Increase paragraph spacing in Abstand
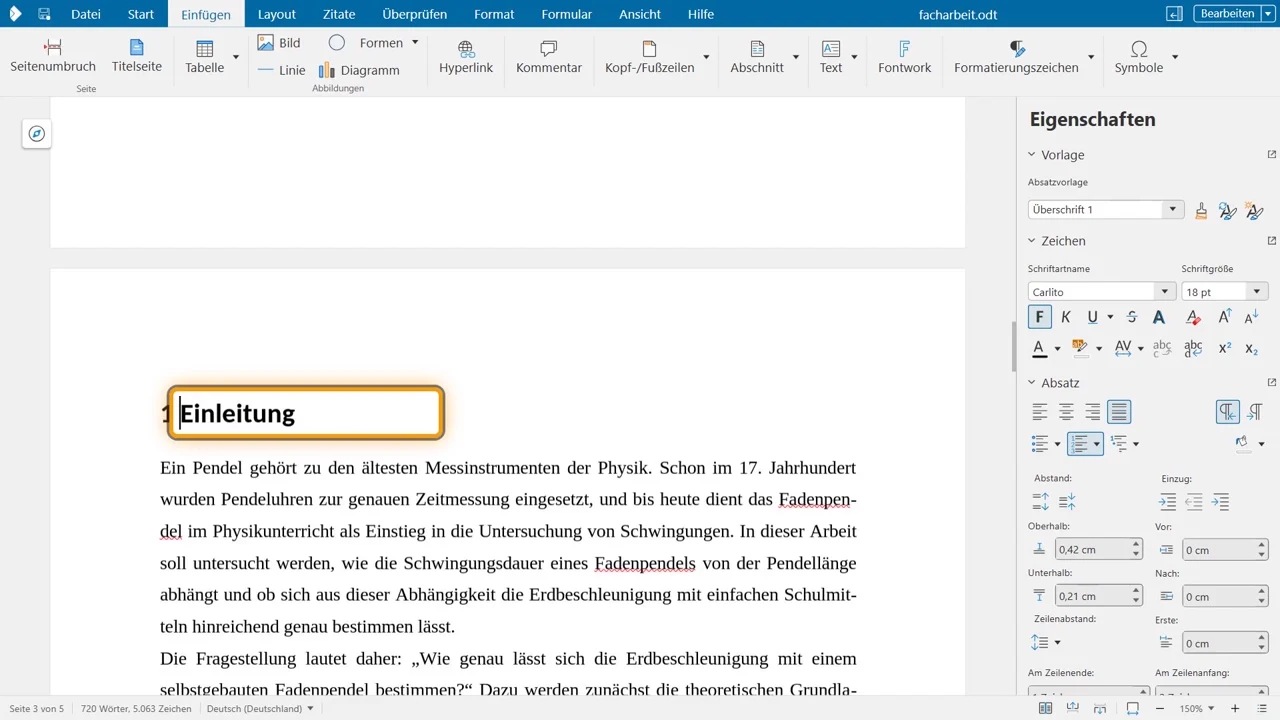This screenshot has height=720, width=1280. (1040, 502)
